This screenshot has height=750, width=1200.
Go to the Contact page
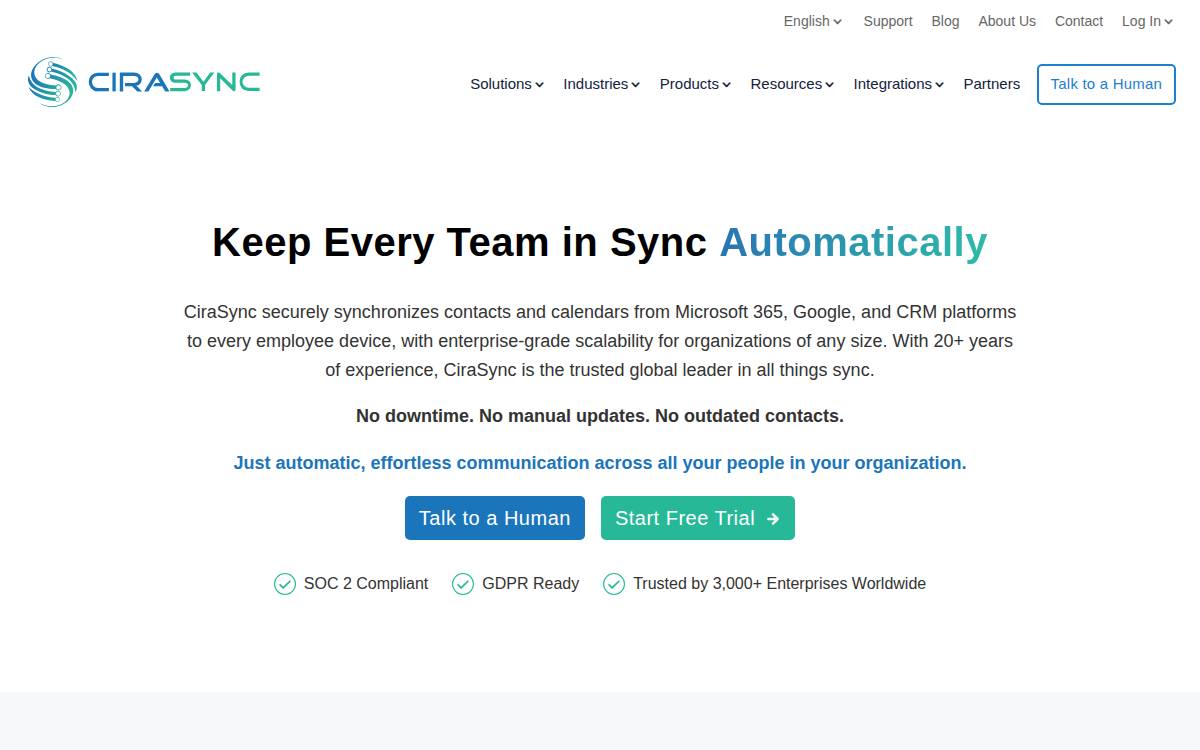[x=1079, y=21]
